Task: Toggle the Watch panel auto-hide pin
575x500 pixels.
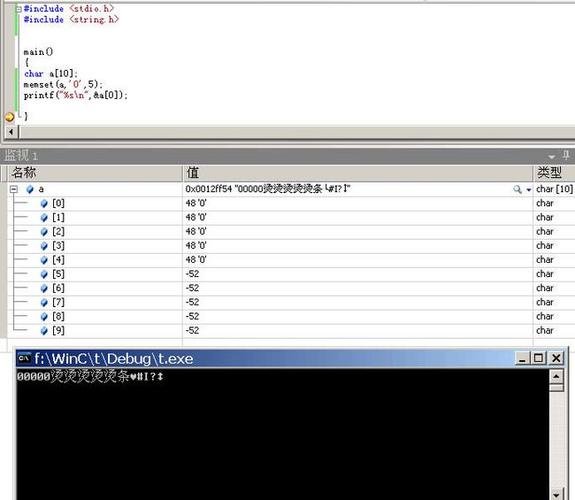Action: click(x=566, y=155)
